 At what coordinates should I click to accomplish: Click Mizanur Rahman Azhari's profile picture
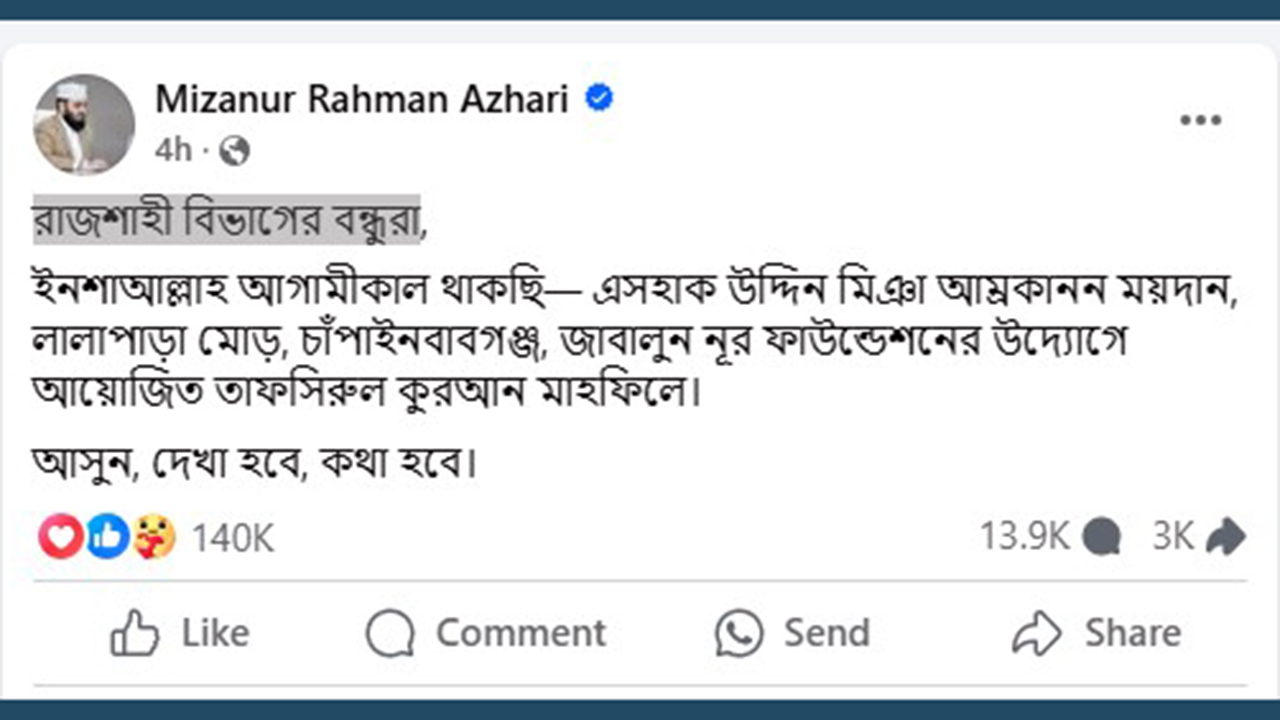tap(84, 124)
